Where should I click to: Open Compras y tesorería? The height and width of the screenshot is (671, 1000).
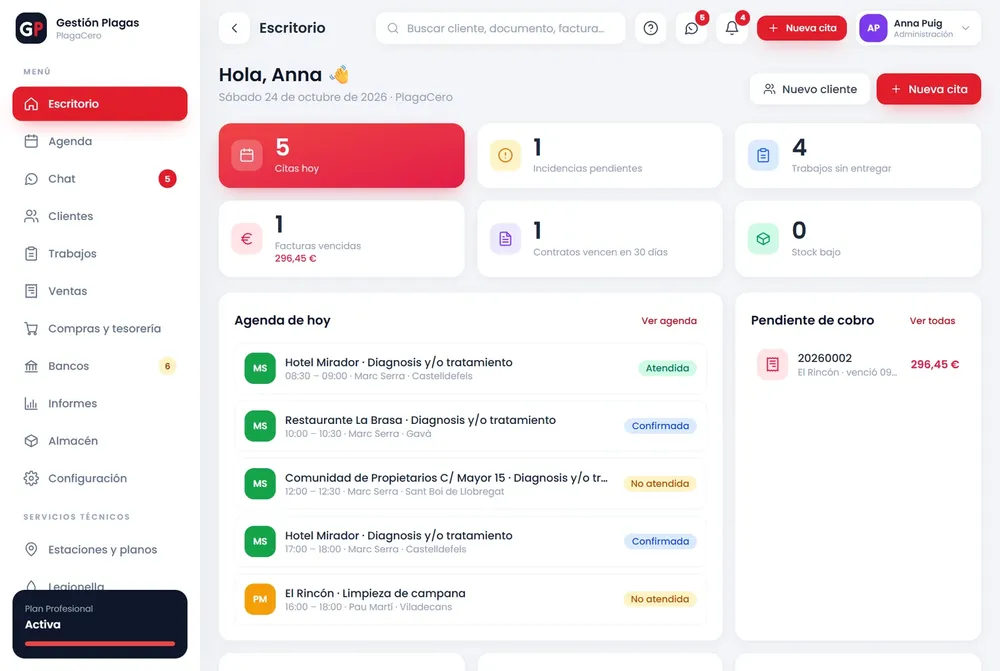[99, 328]
